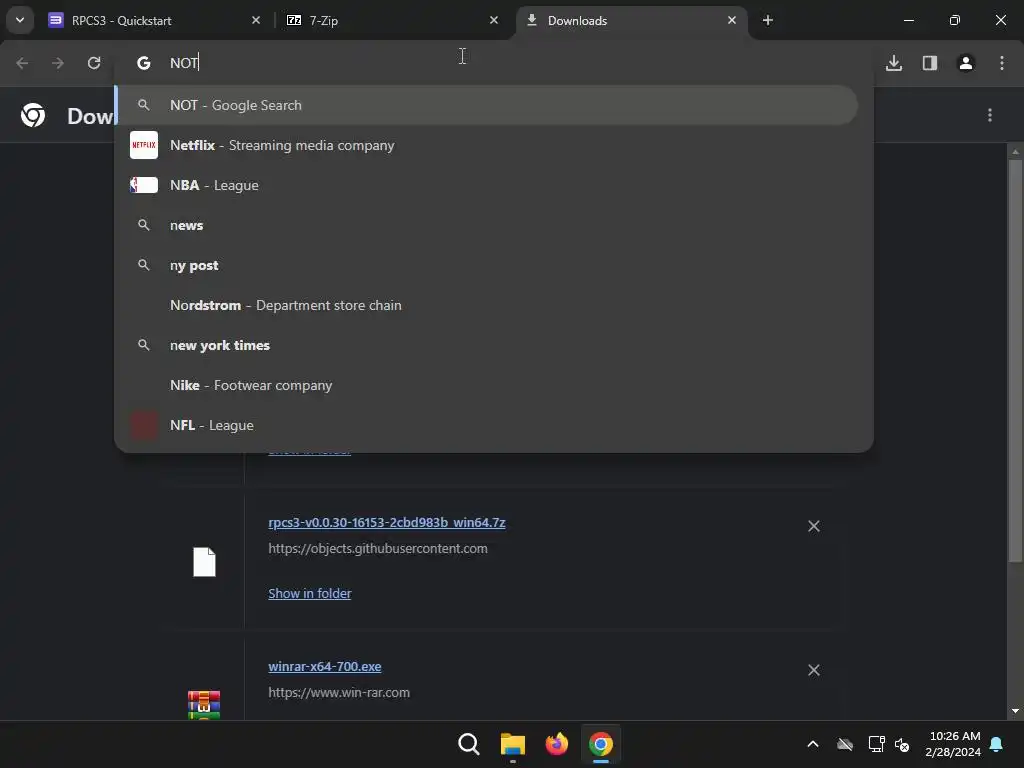Click the Chrome logo on Downloads page
This screenshot has width=1024, height=768.
(33, 116)
